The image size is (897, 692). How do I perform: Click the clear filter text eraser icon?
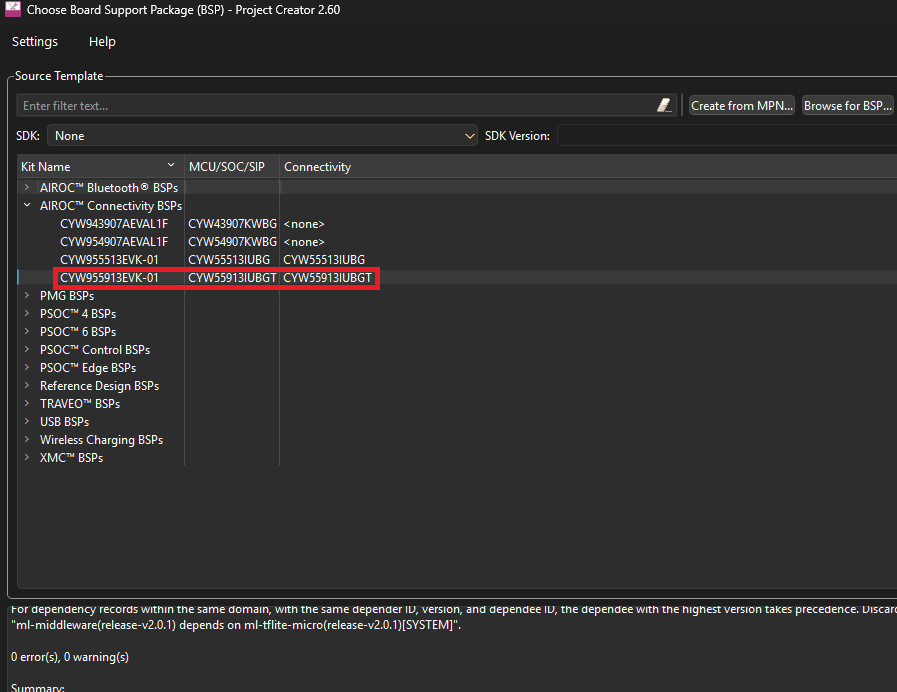[664, 105]
